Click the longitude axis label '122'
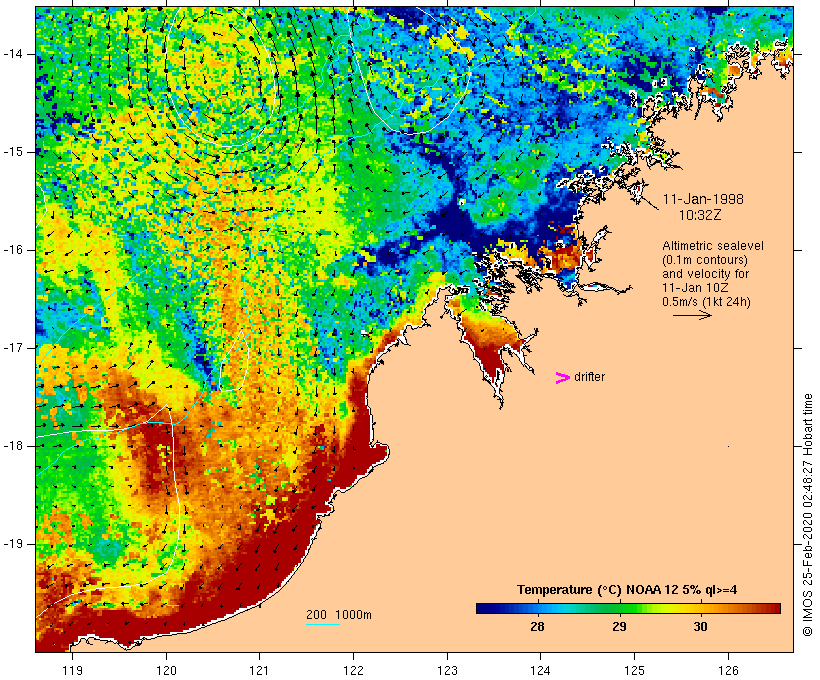820x680 pixels. point(354,671)
